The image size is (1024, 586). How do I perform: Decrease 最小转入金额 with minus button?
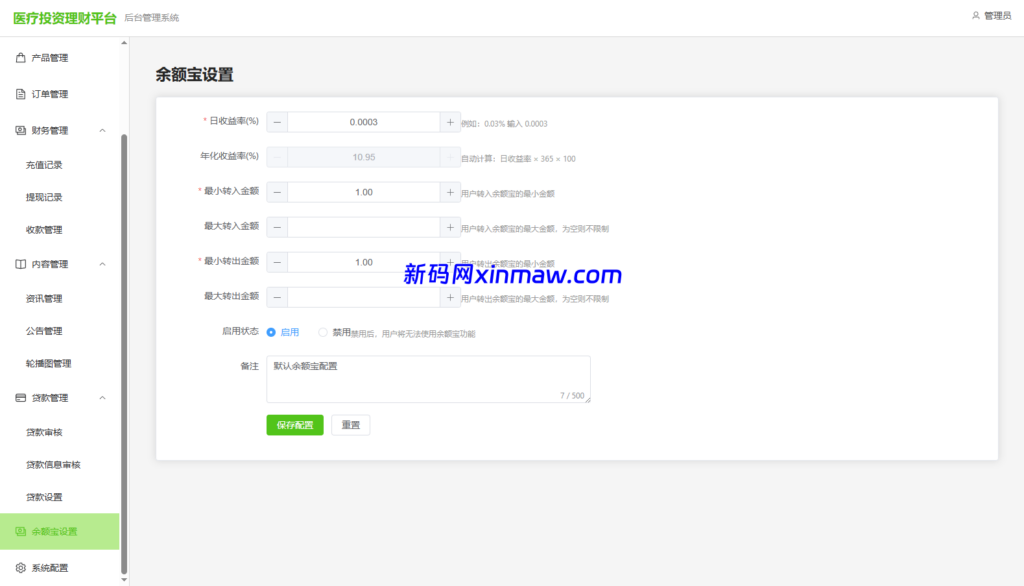tap(277, 192)
